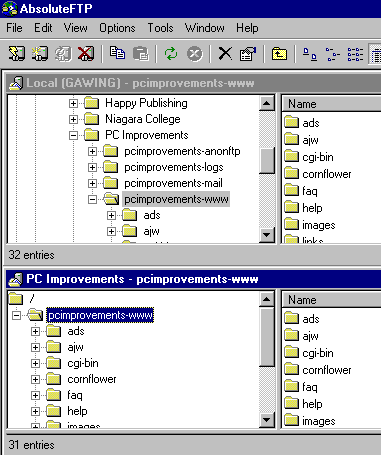The width and height of the screenshot is (381, 455).
Task: Select the pcimprovements-logs tree folder
Action: tap(174, 167)
